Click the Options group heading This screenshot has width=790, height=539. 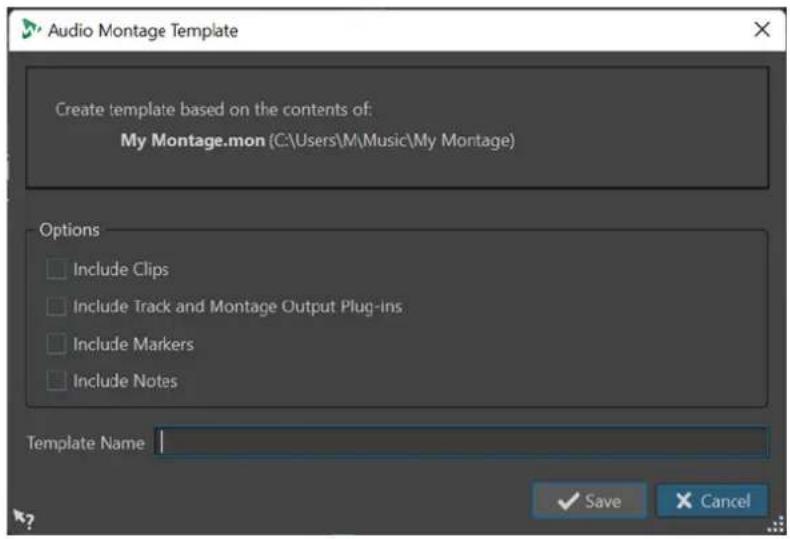(x=70, y=230)
